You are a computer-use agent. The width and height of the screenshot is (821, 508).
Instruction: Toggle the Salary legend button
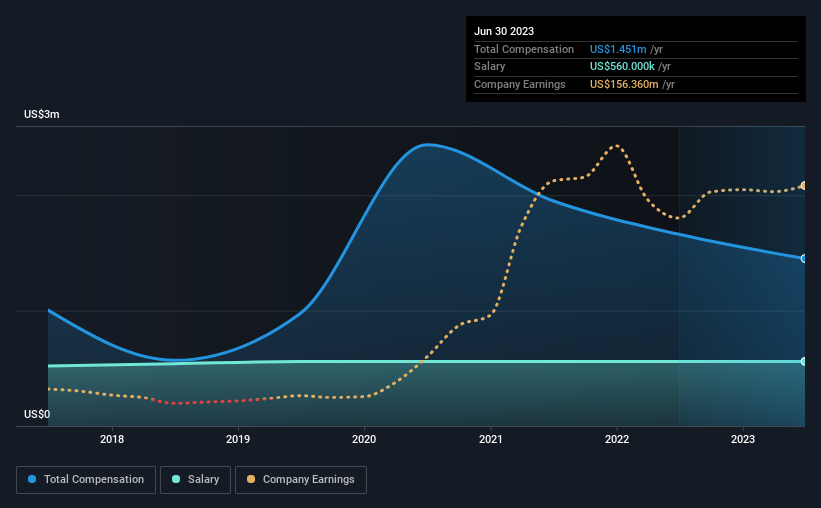[x=195, y=480]
